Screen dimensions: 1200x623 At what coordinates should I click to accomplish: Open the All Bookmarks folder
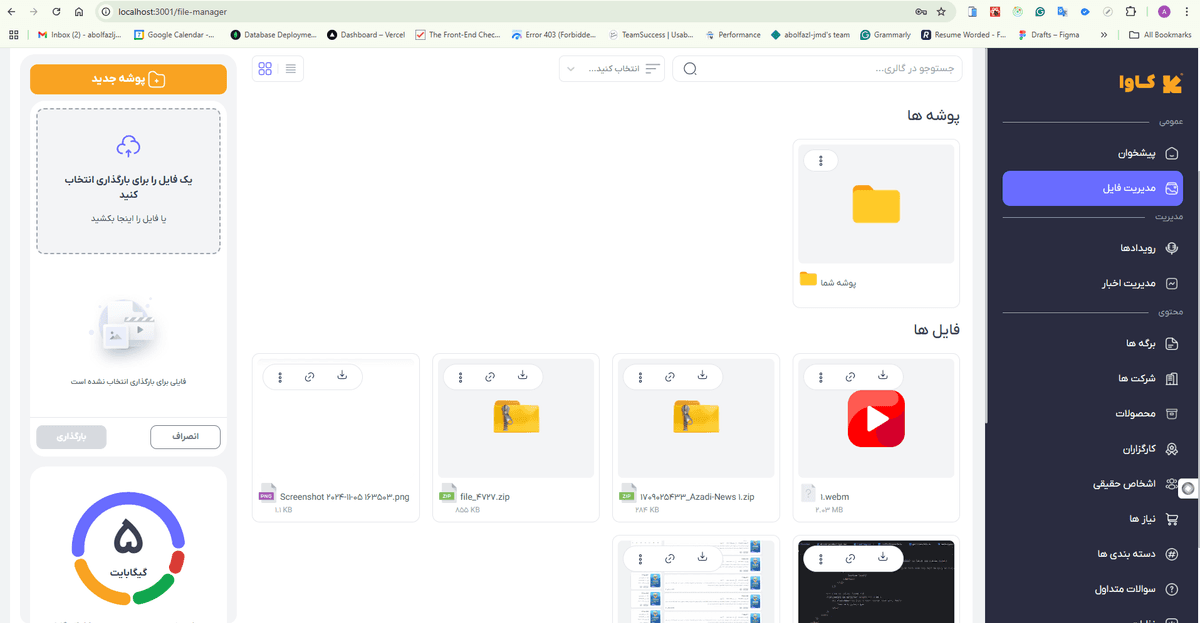click(x=1161, y=34)
